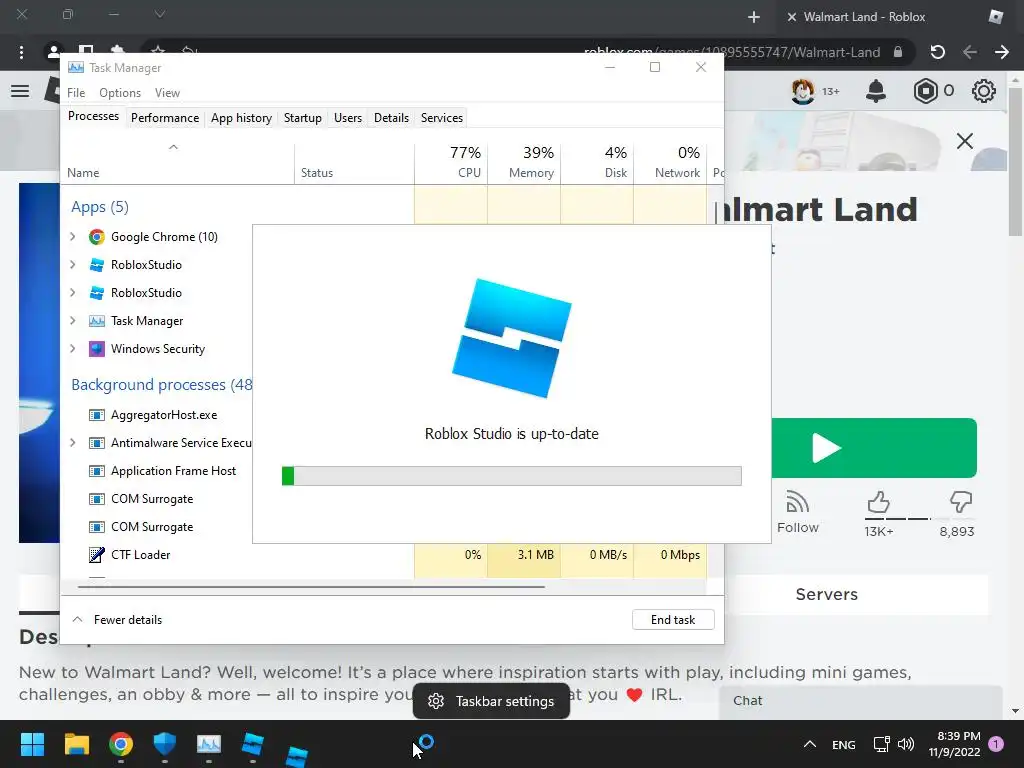Close the Roblox banner with X
This screenshot has width=1024, height=768.
coord(965,141)
